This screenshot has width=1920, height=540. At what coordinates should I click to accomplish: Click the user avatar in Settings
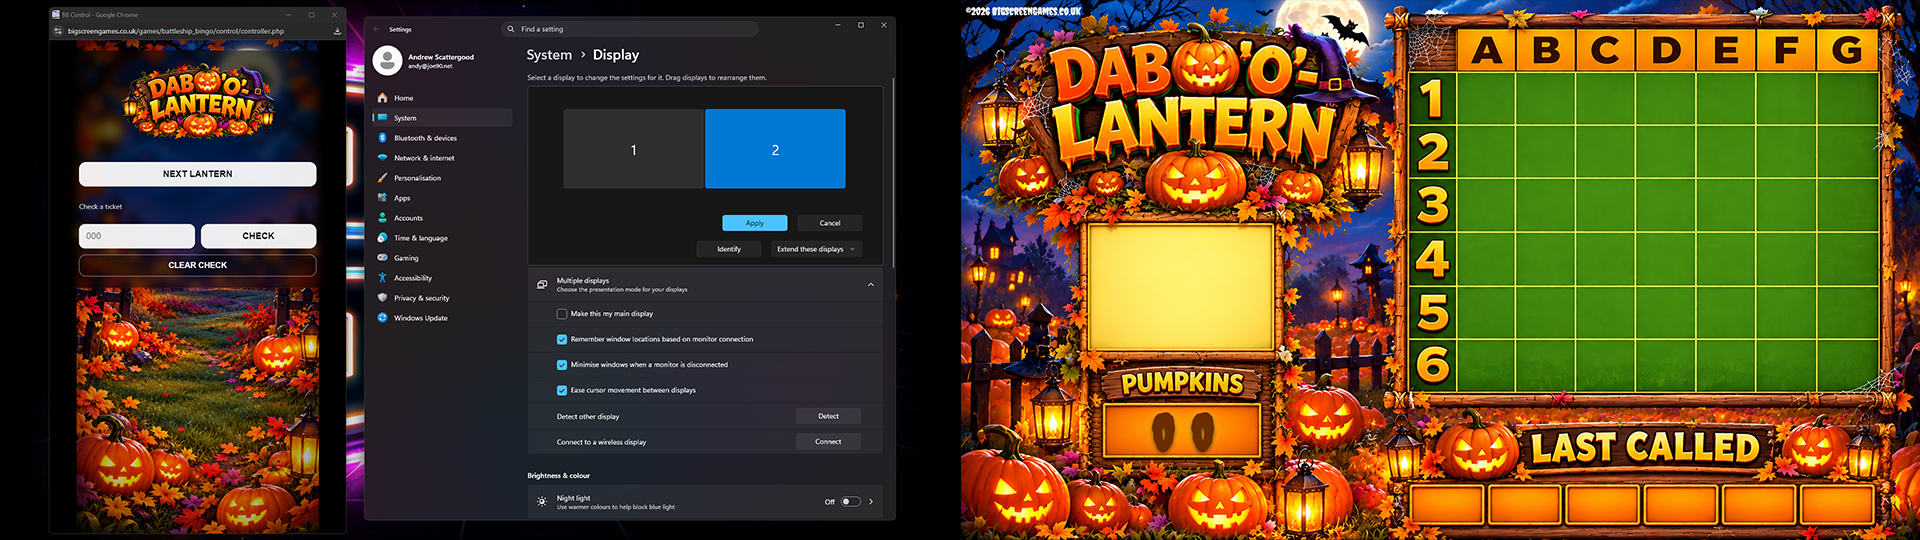[x=387, y=61]
